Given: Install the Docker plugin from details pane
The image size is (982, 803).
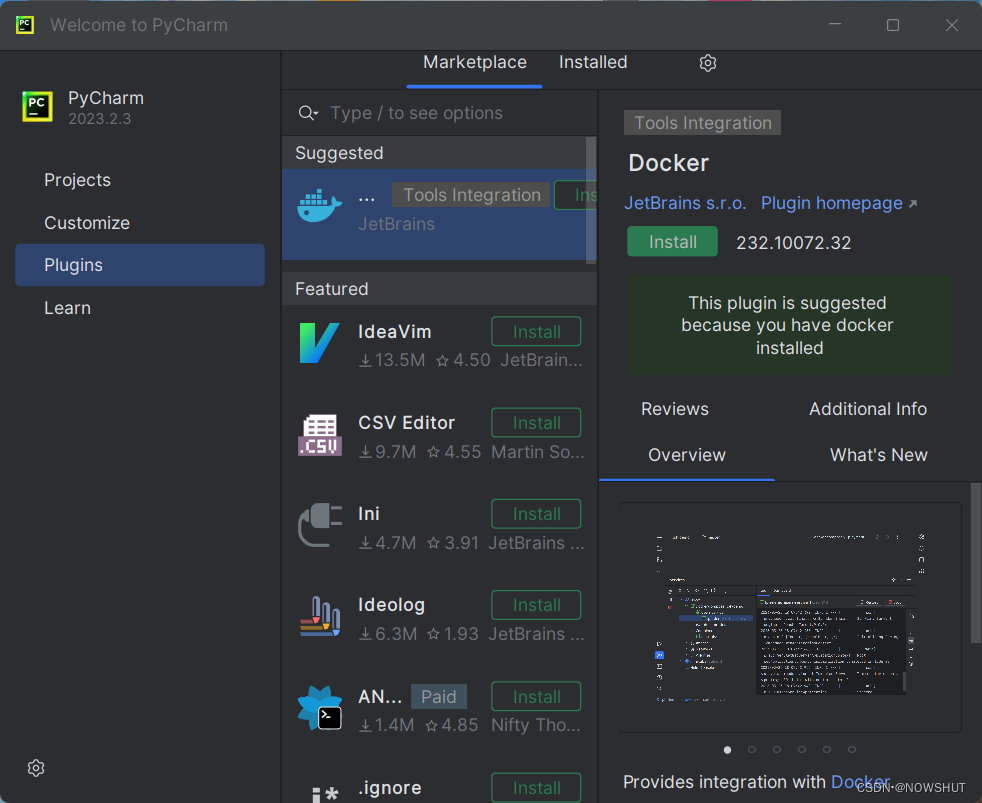Looking at the screenshot, I should (673, 242).
